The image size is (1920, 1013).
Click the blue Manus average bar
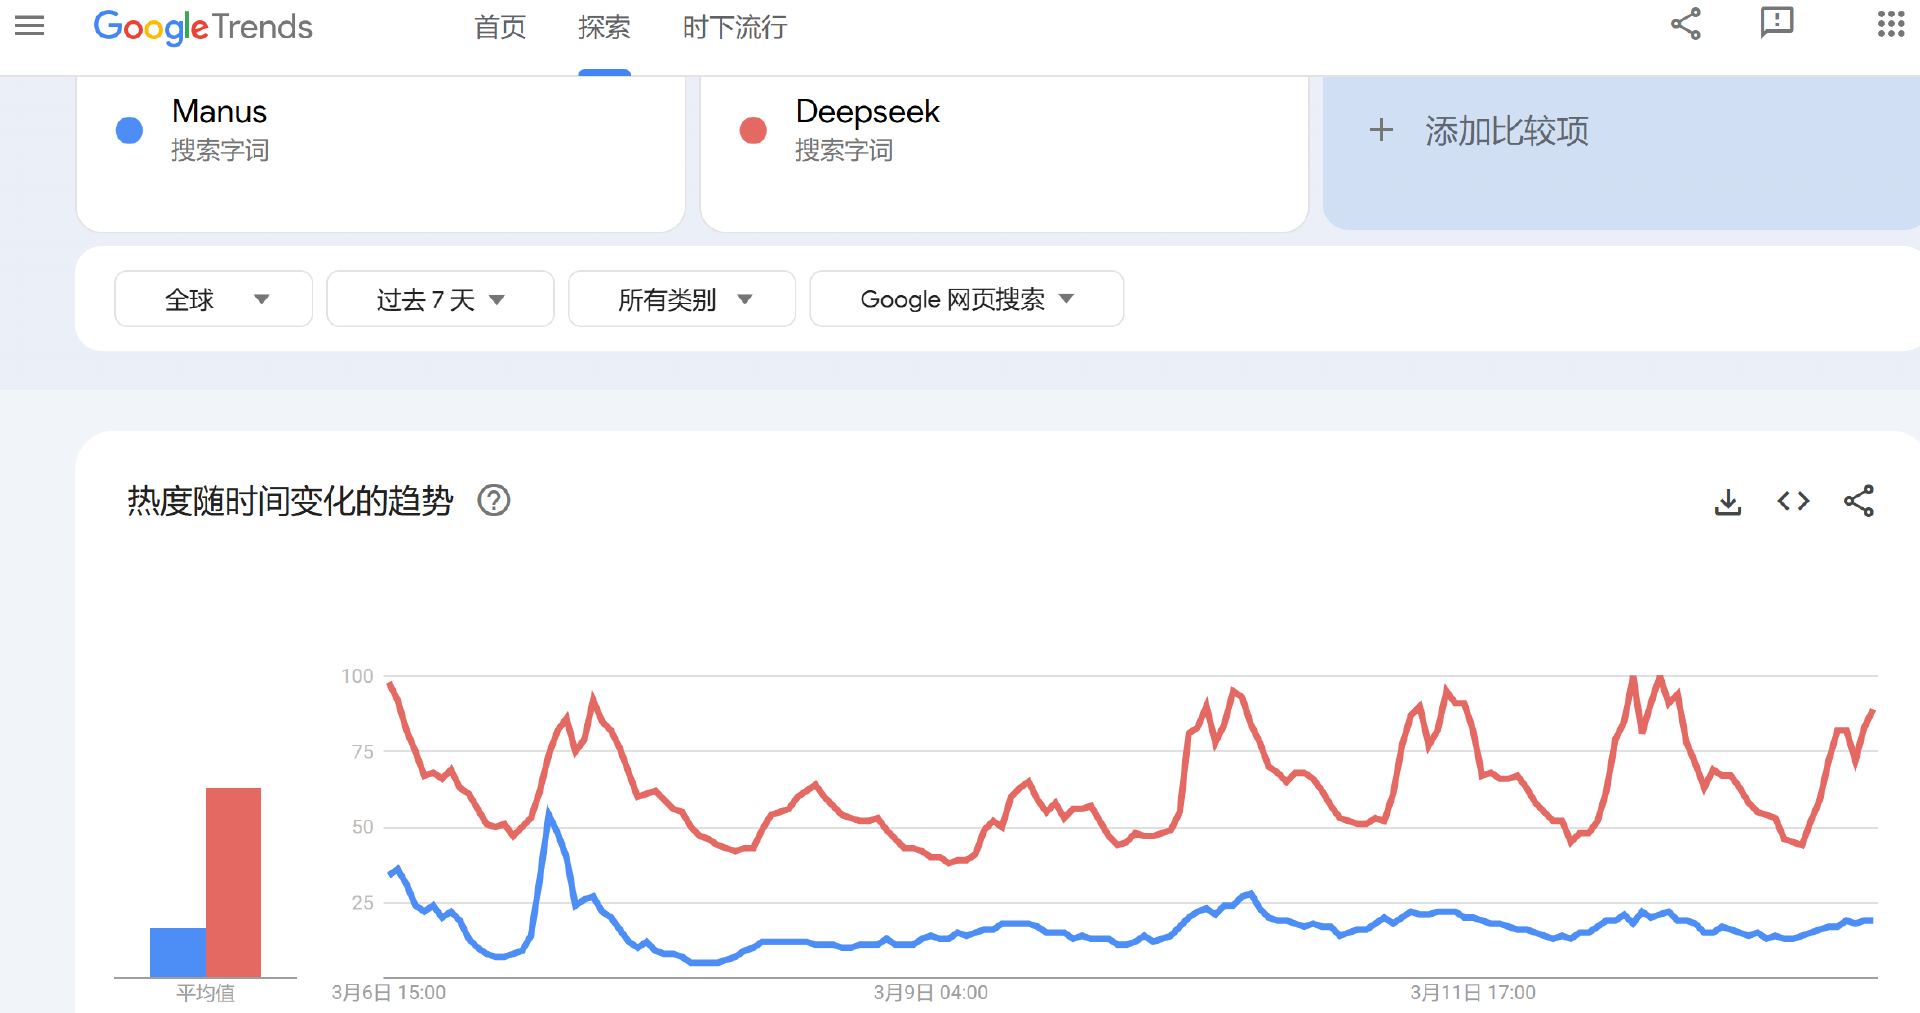point(178,952)
